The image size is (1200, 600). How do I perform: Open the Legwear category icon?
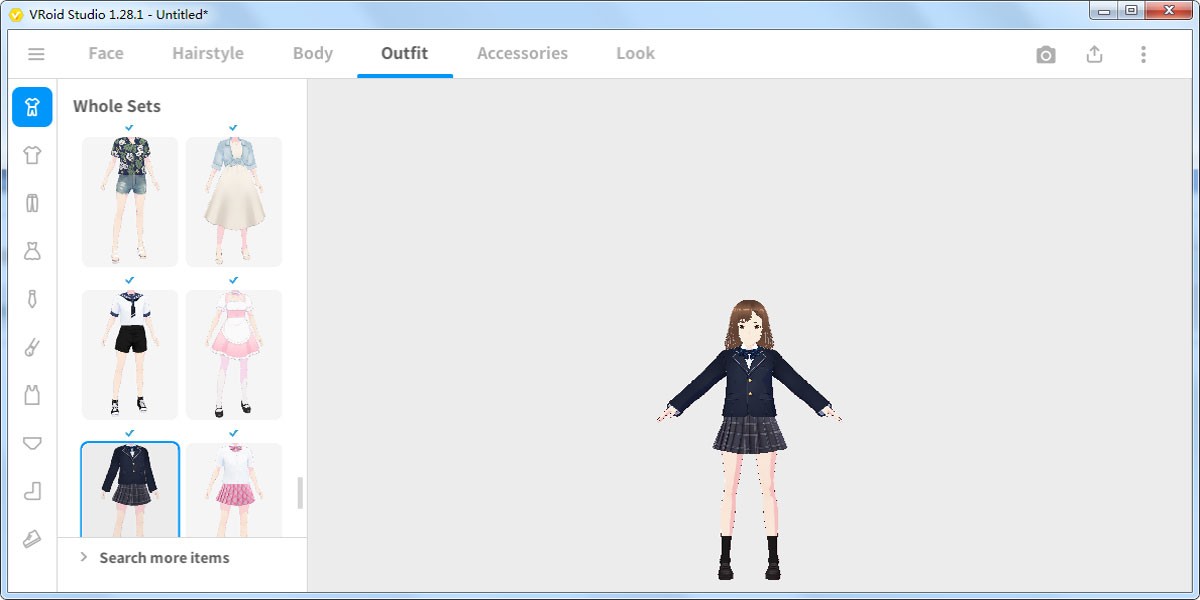[x=32, y=347]
